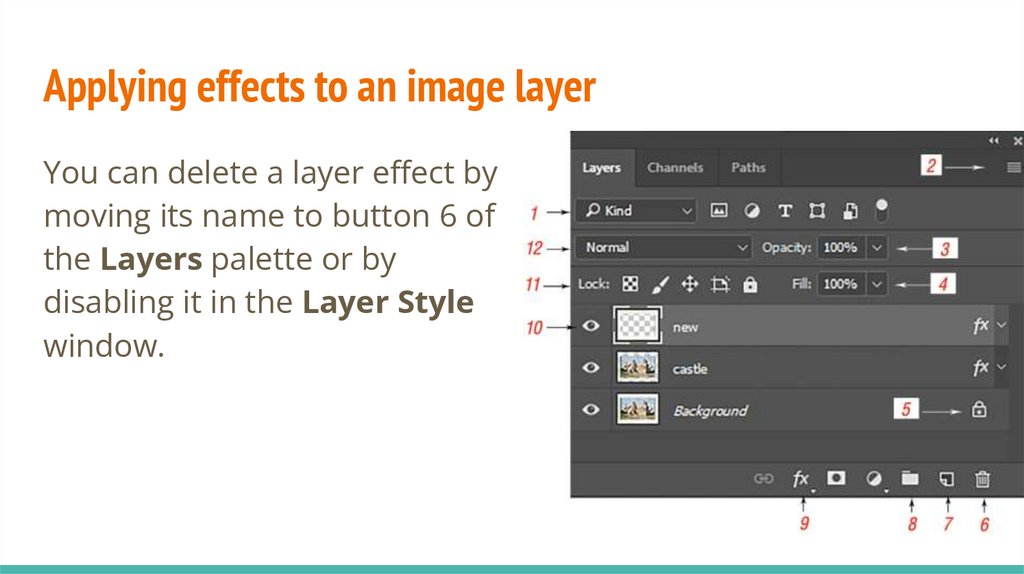
Task: Switch to the Channels tab
Action: (x=675, y=168)
